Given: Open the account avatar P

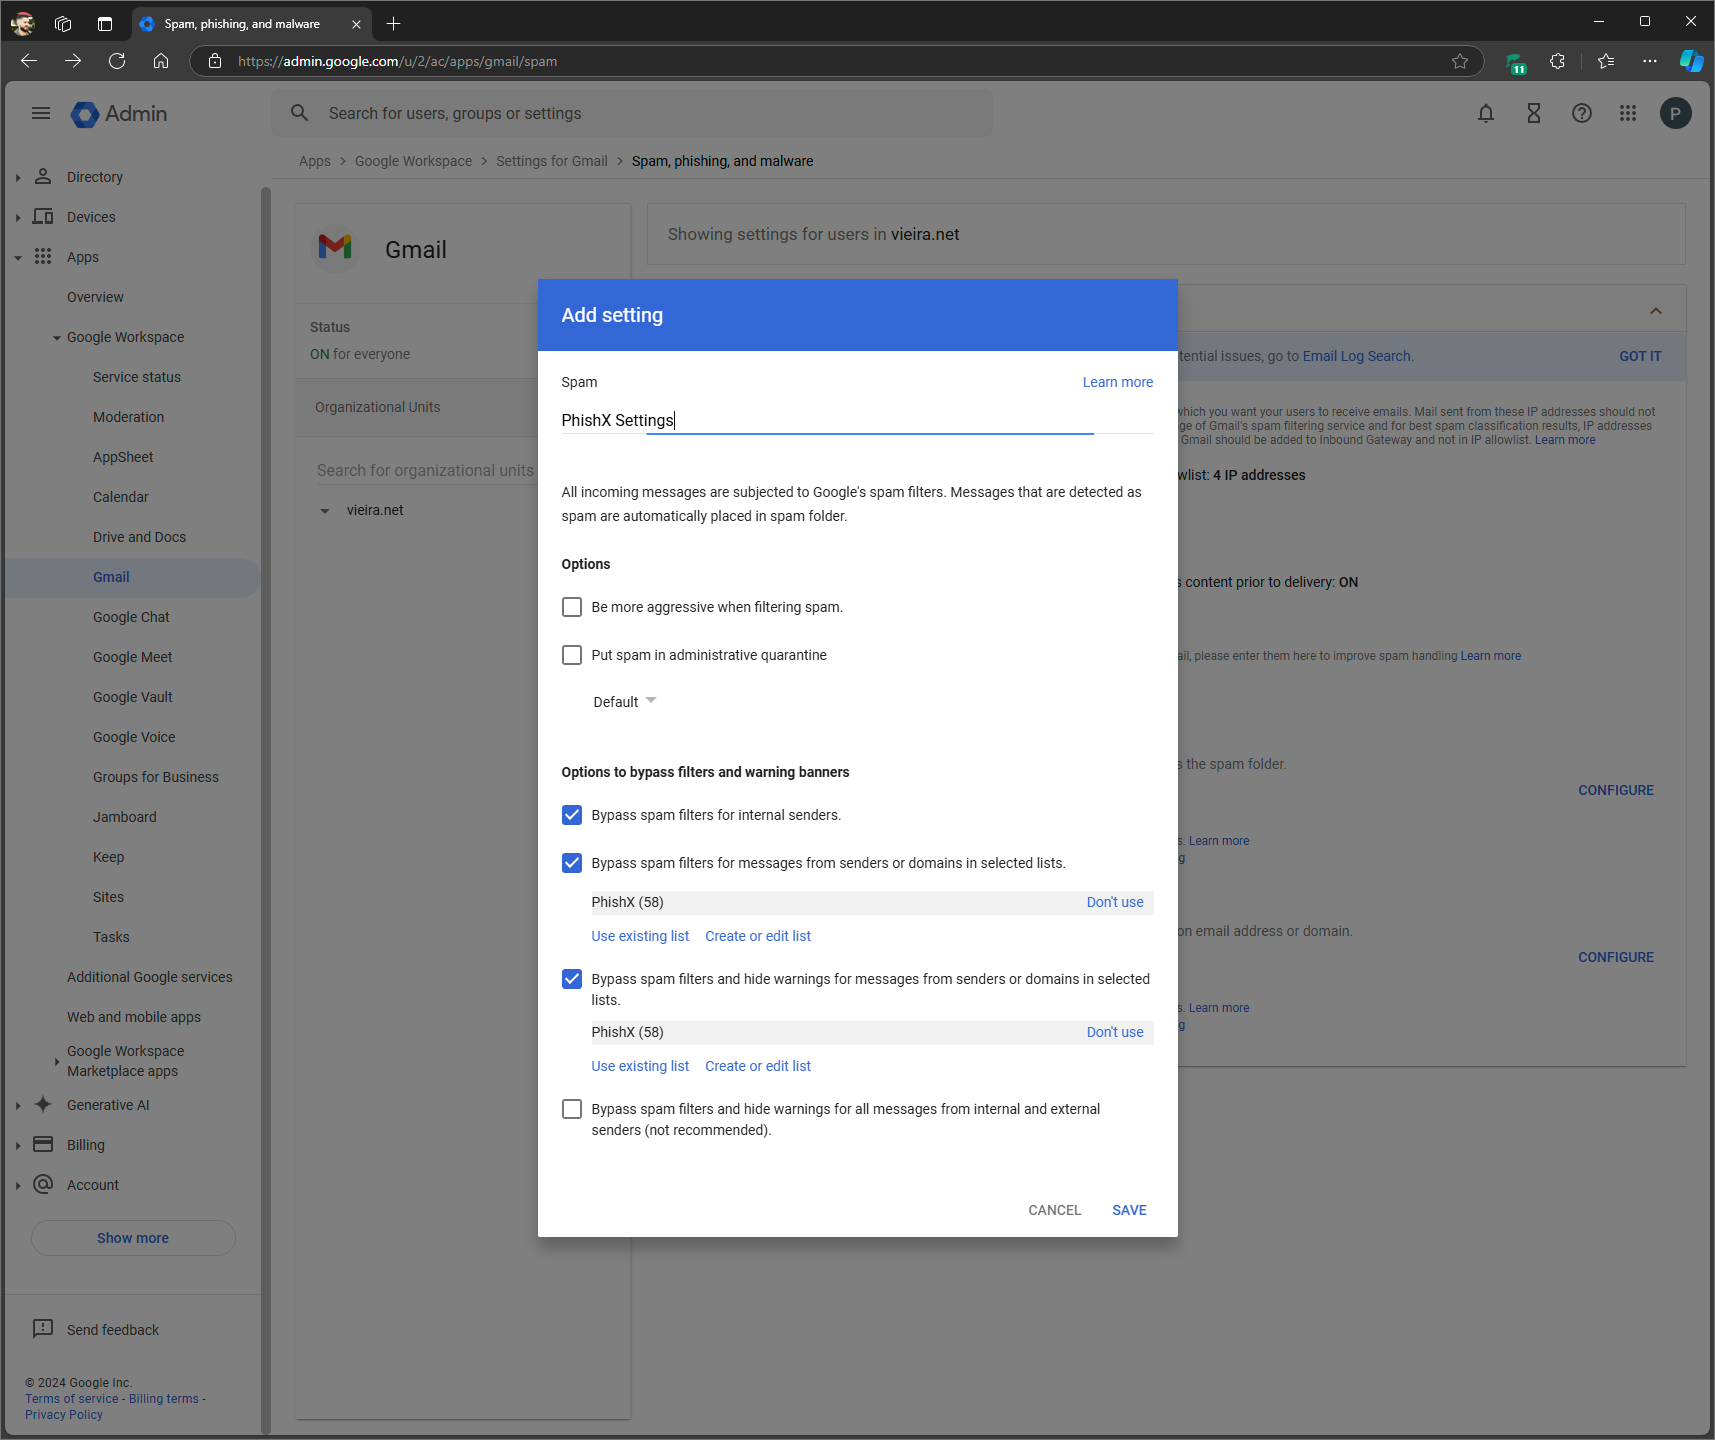Looking at the screenshot, I should click(1676, 113).
